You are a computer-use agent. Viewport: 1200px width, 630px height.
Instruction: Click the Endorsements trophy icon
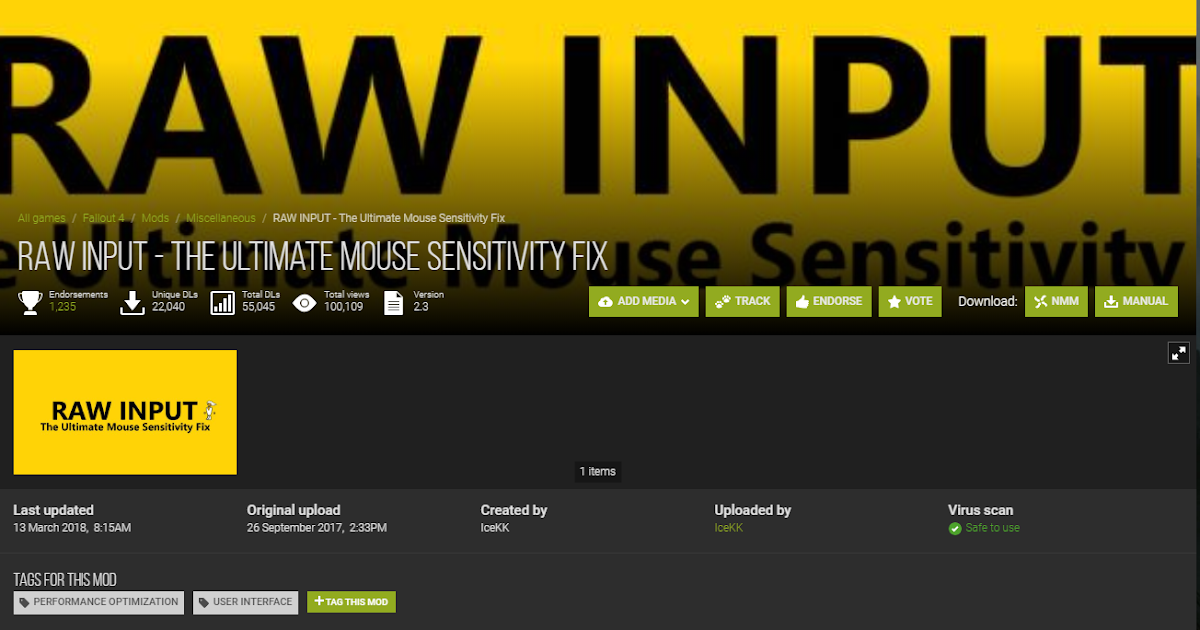coord(29,300)
